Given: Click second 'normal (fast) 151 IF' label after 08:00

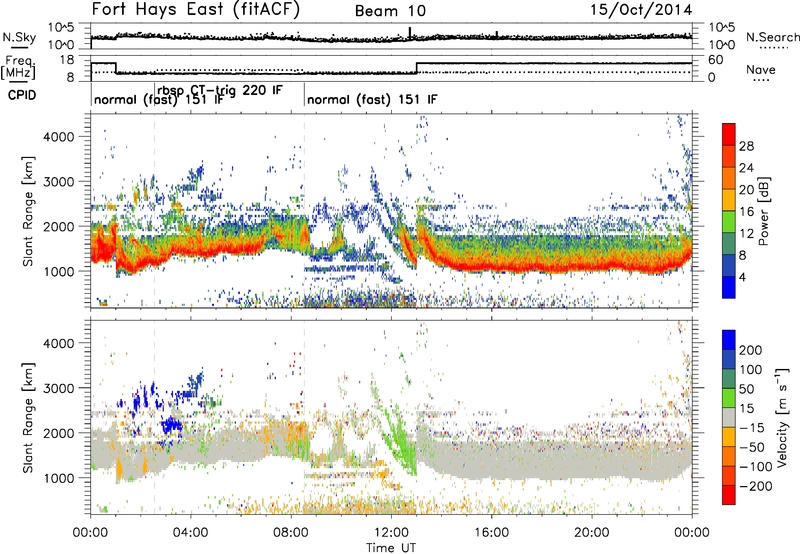Looking at the screenshot, I should pos(372,99).
